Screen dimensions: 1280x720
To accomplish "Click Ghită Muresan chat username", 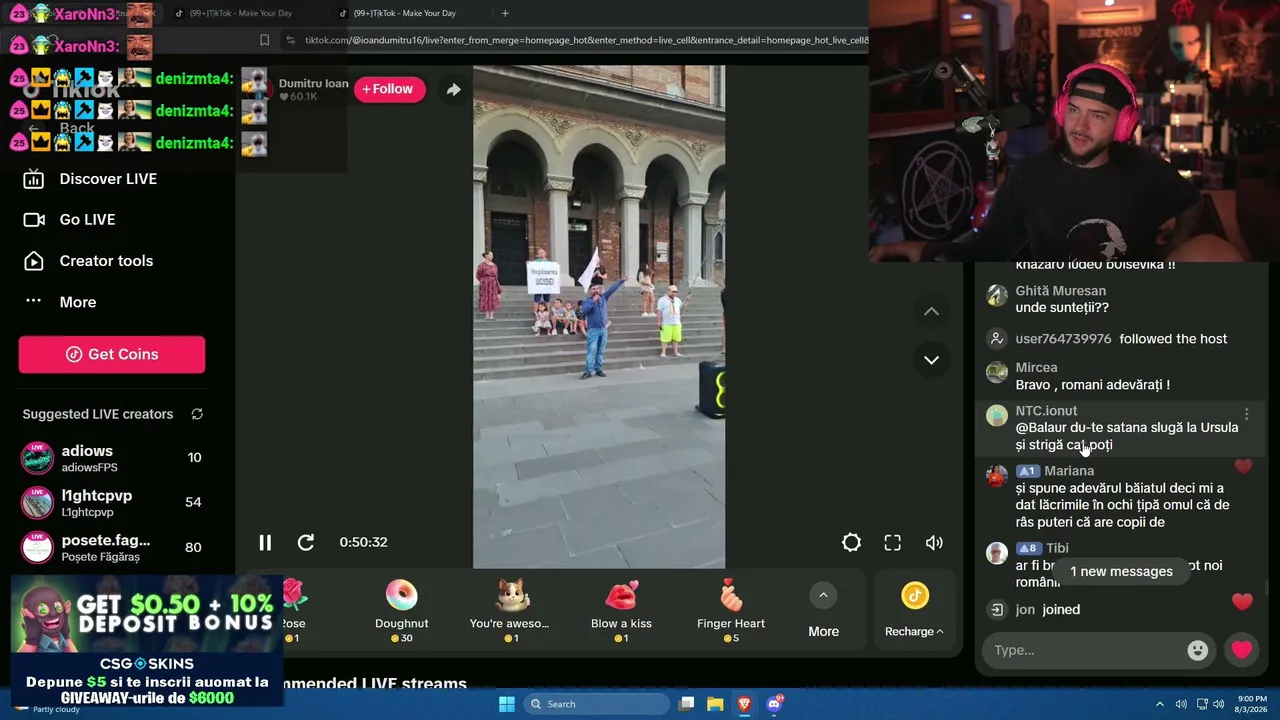I will click(x=1060, y=291).
